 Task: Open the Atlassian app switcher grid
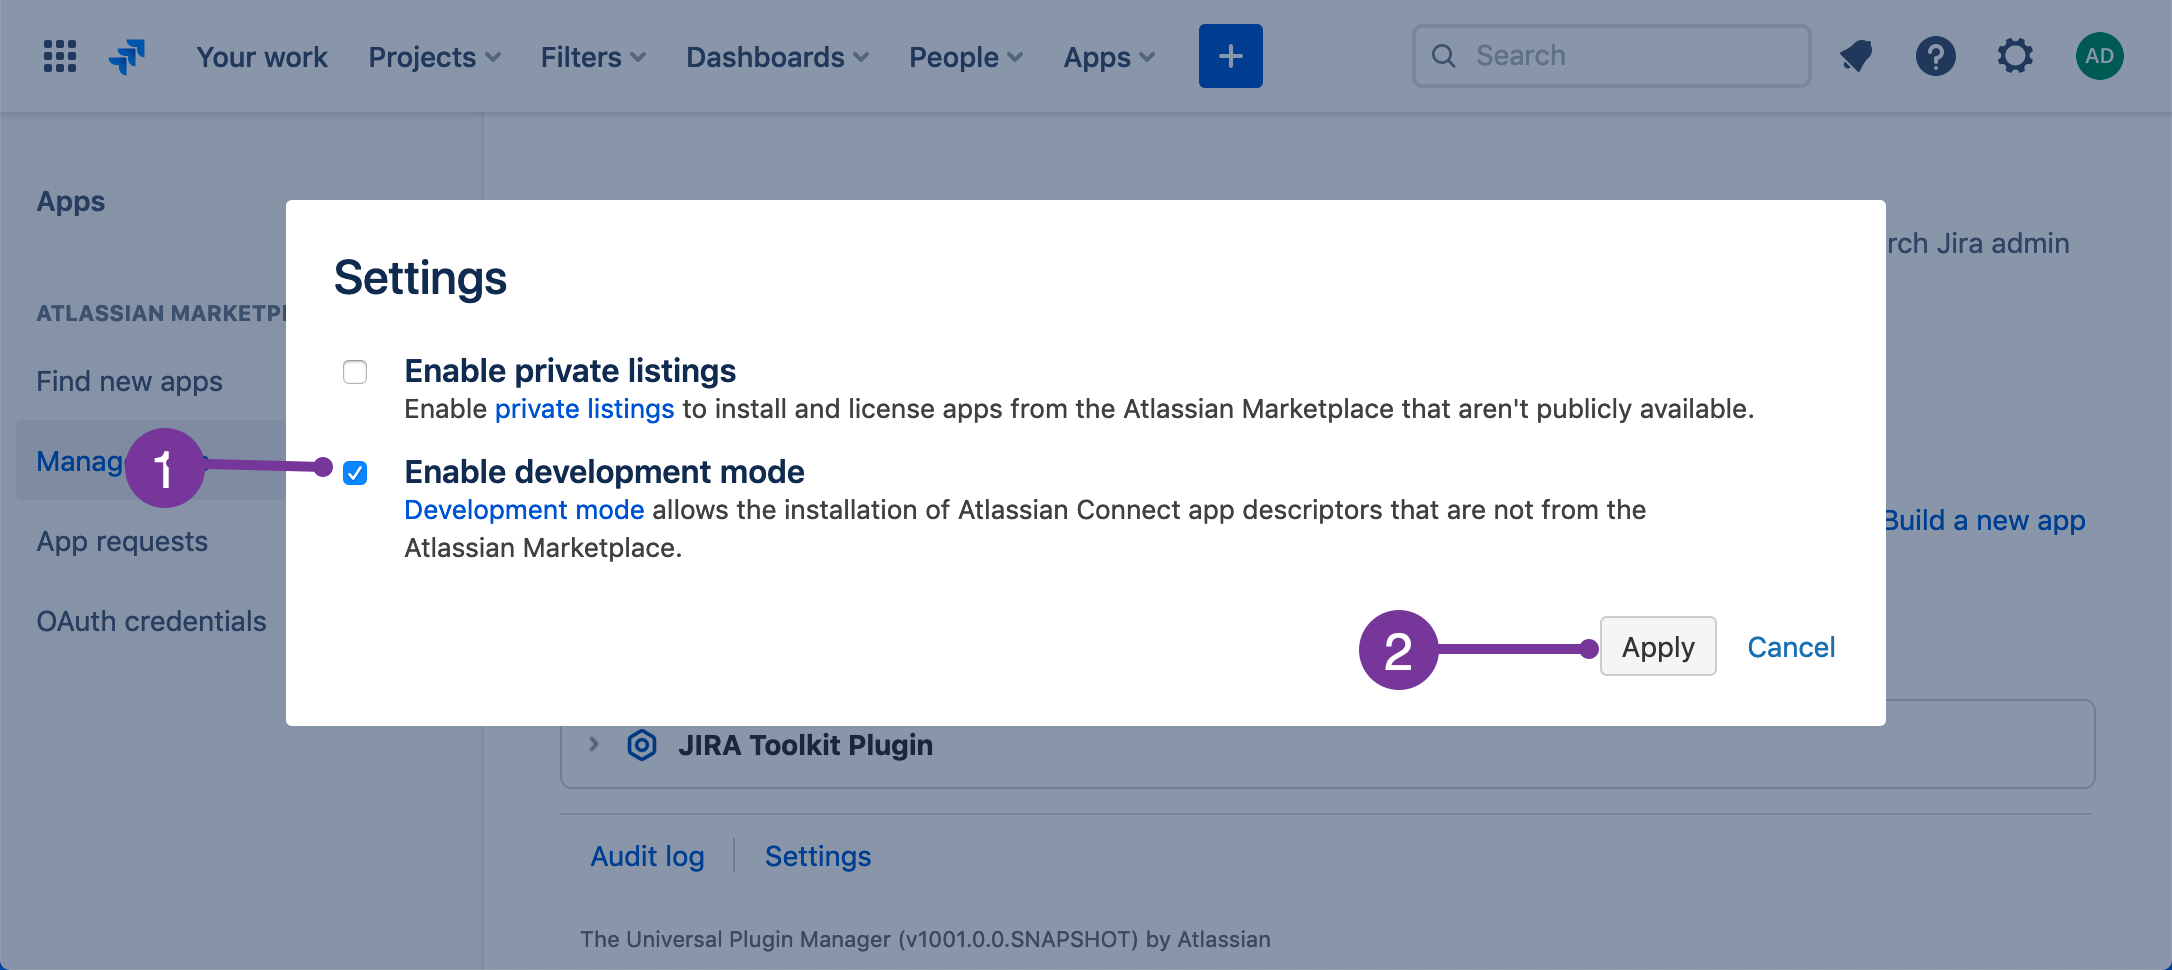(x=58, y=56)
